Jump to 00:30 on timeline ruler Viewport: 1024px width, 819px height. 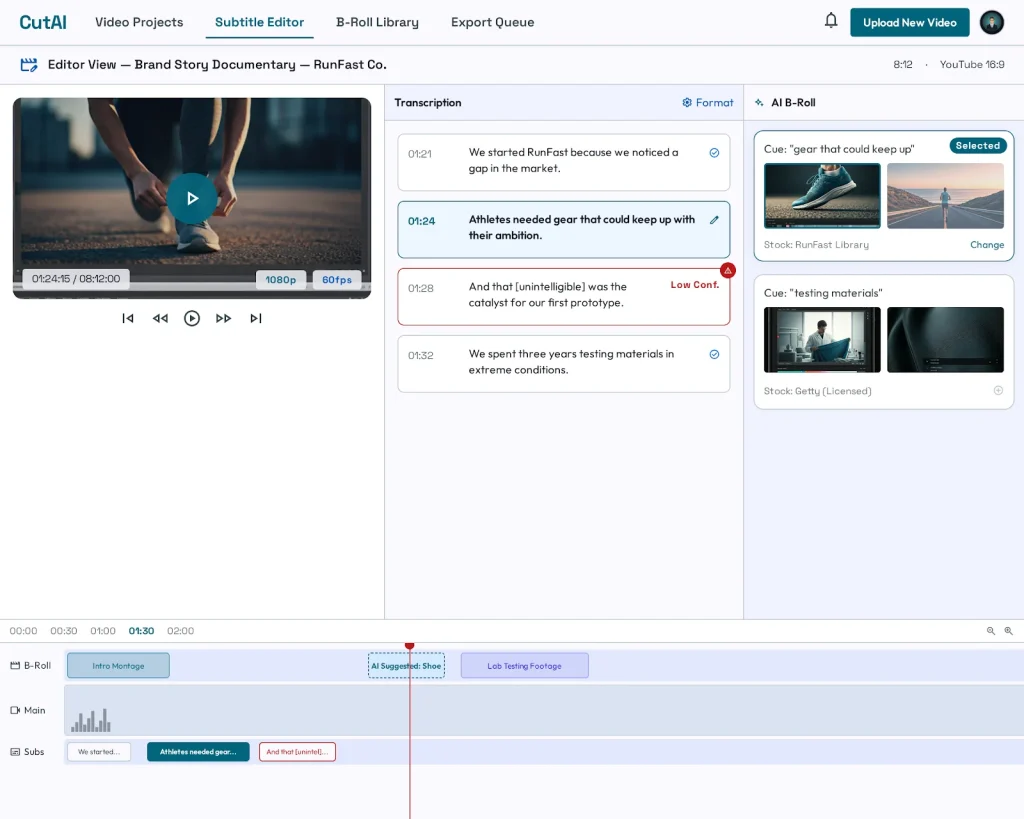[x=63, y=631]
